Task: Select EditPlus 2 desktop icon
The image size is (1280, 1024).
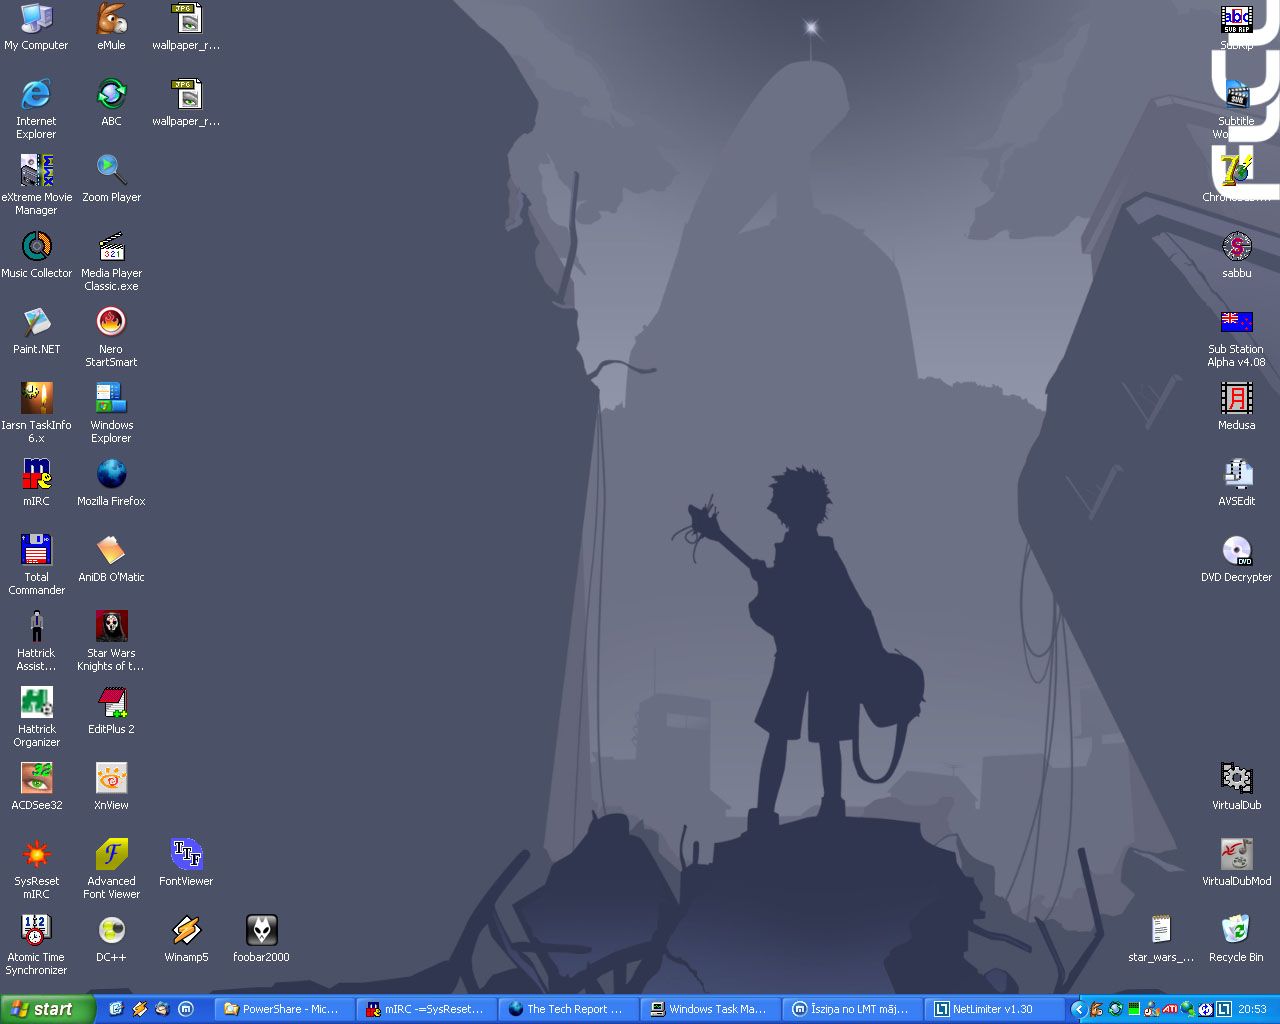Action: tap(111, 711)
